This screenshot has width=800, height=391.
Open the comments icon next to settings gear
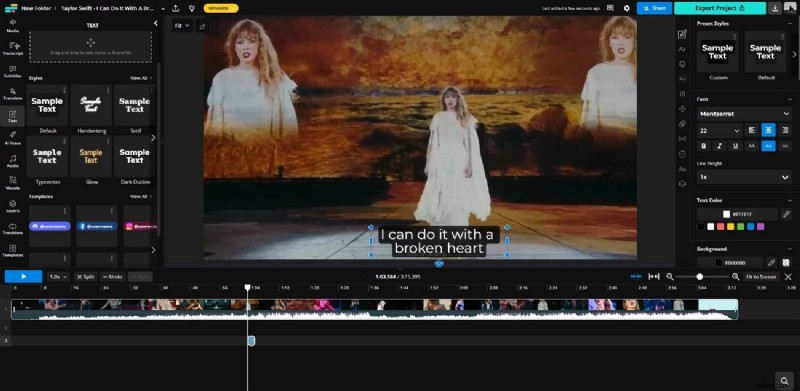[x=610, y=8]
